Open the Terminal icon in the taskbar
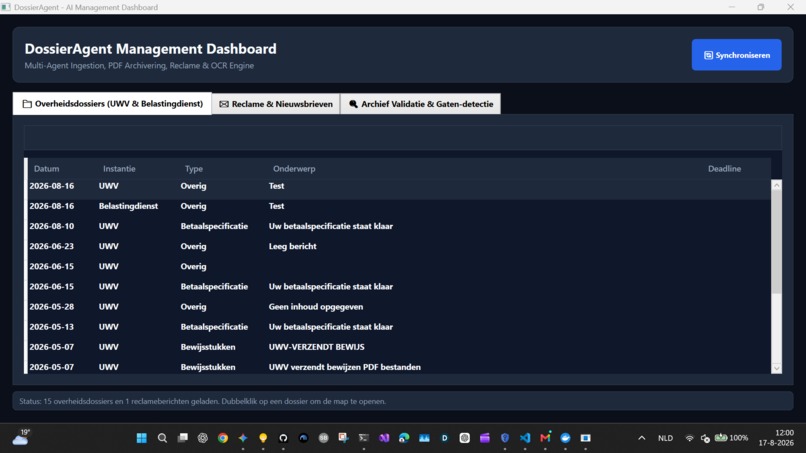 click(x=364, y=438)
